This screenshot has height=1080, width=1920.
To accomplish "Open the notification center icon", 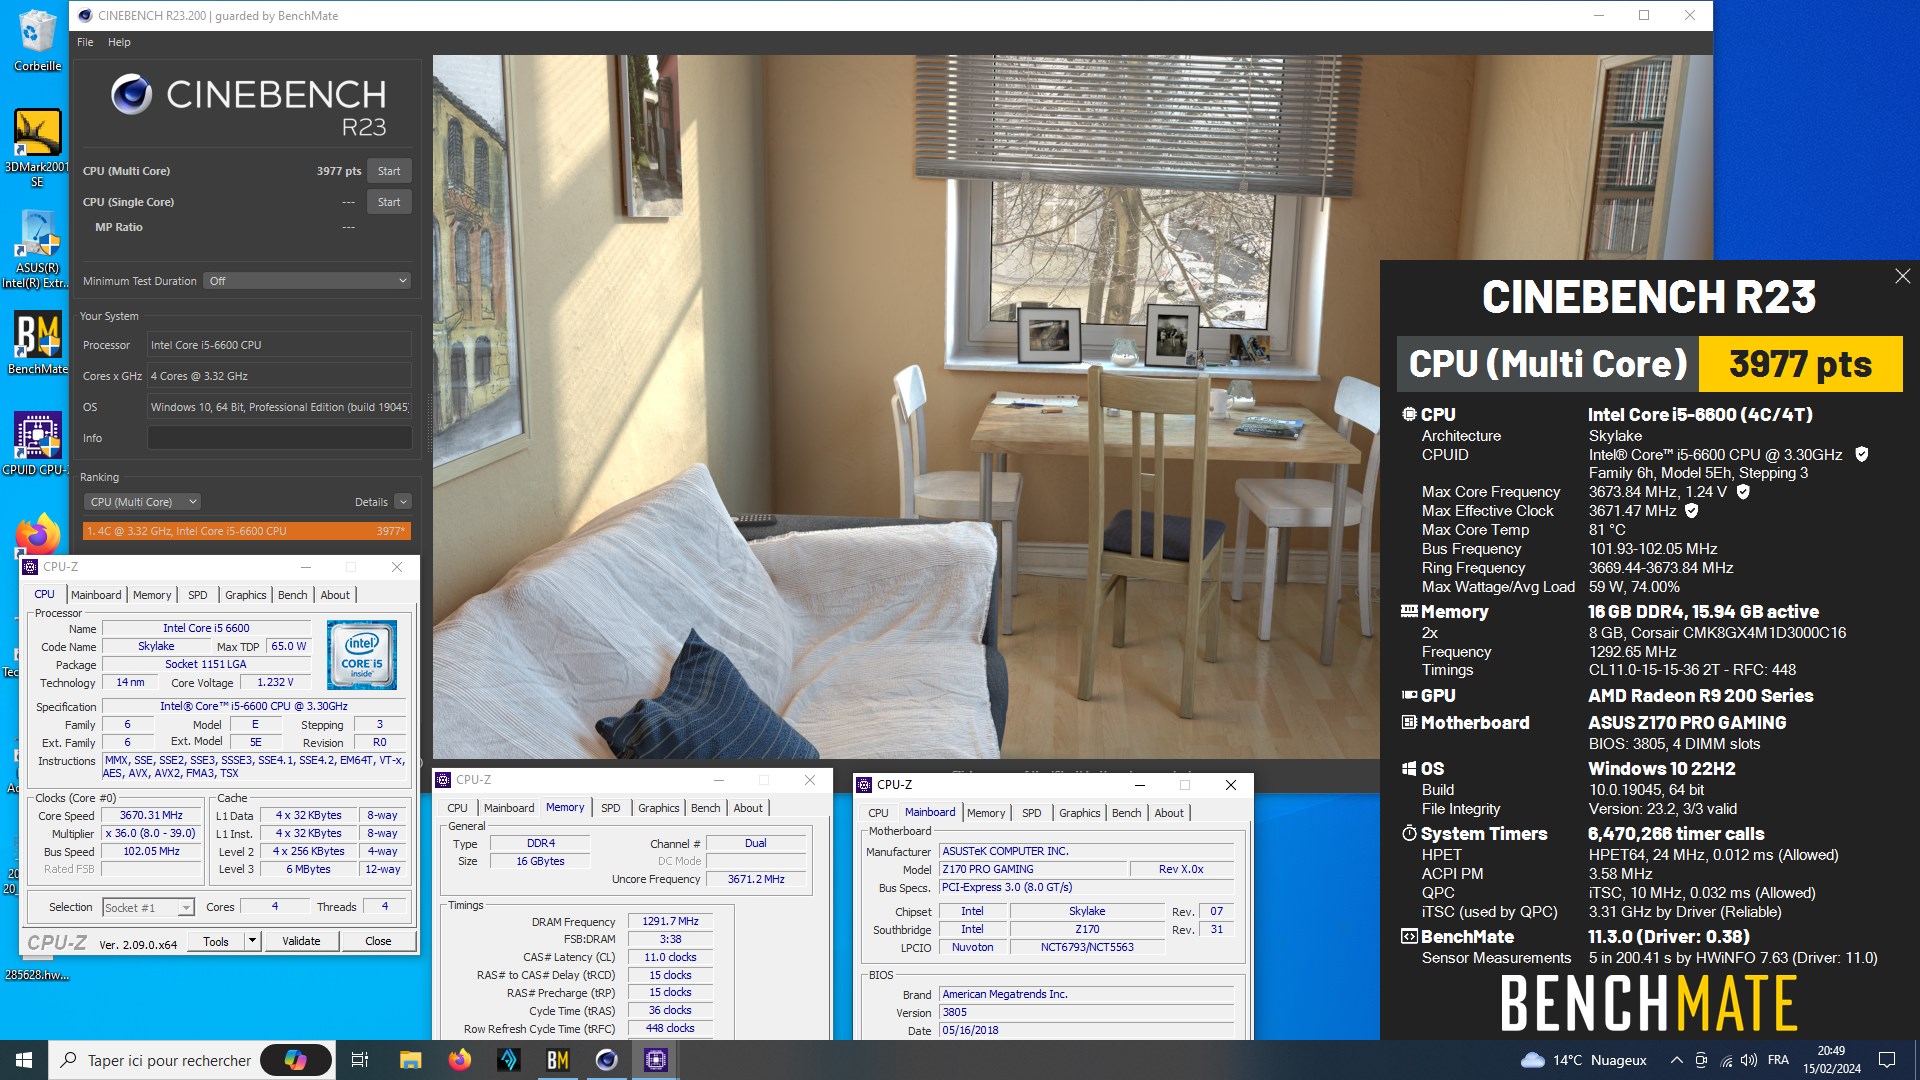I will pos(1887,1060).
